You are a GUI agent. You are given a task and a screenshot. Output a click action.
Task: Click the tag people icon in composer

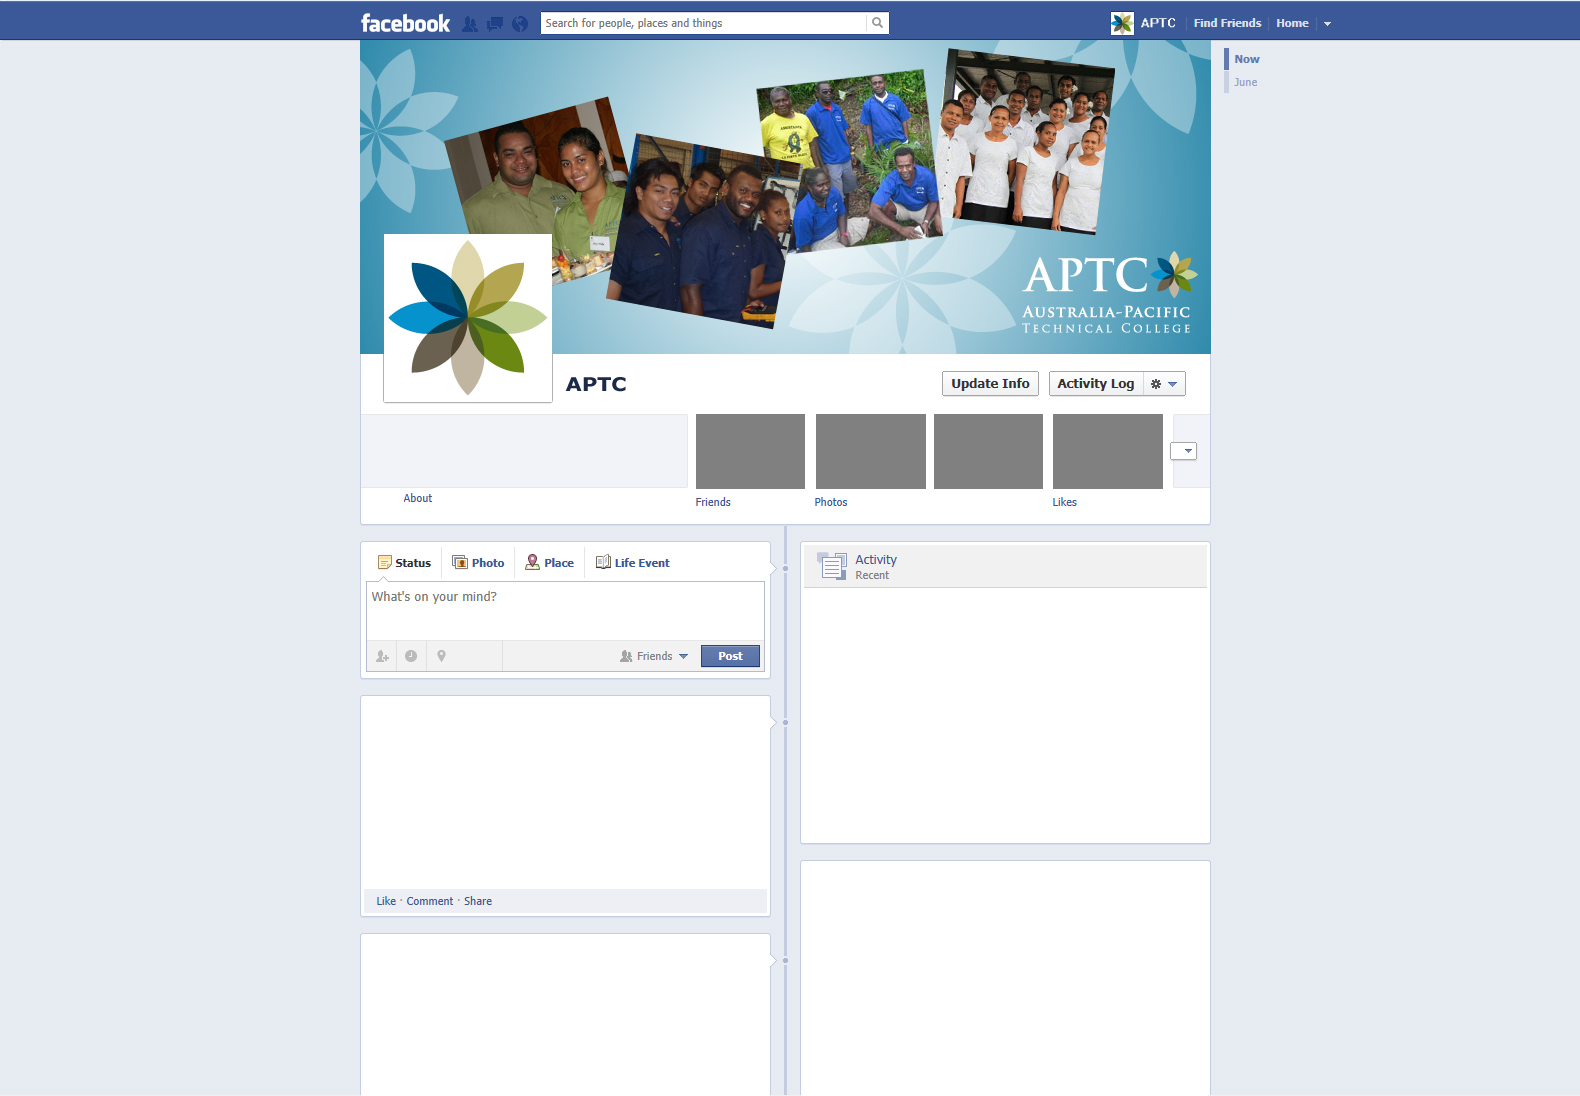click(382, 656)
